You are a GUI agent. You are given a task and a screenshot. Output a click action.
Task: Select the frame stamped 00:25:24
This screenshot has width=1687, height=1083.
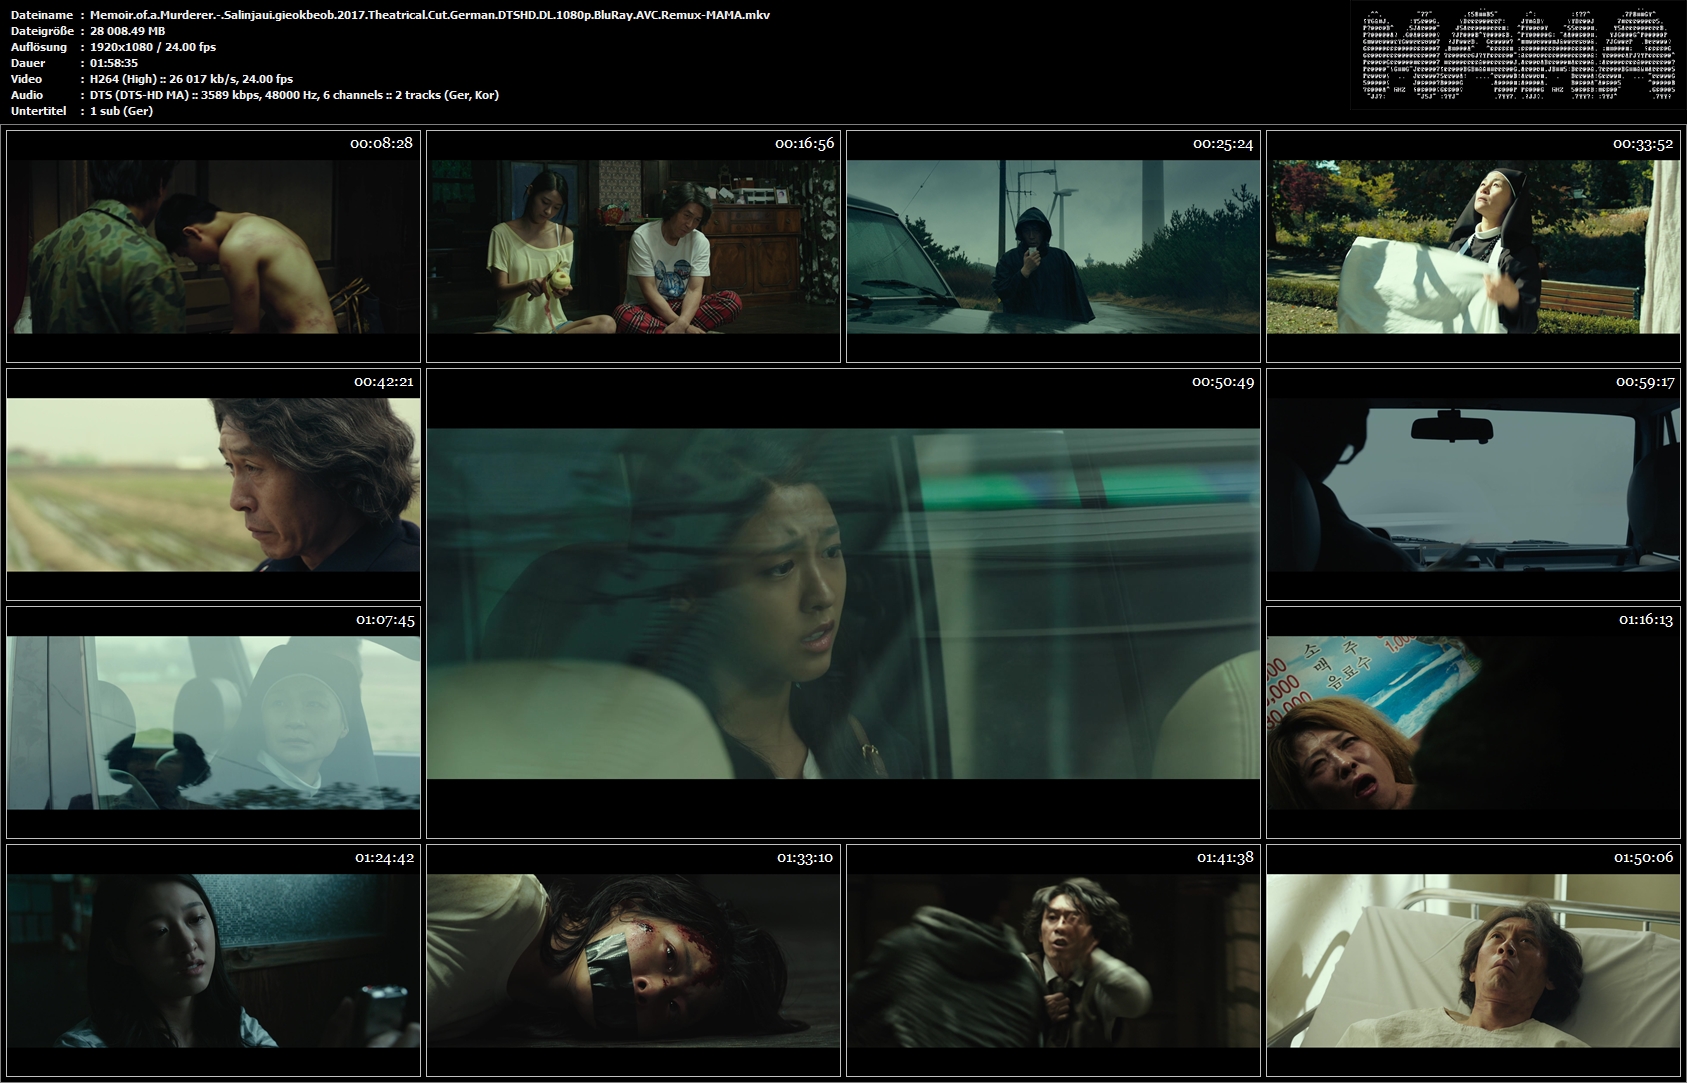1053,246
